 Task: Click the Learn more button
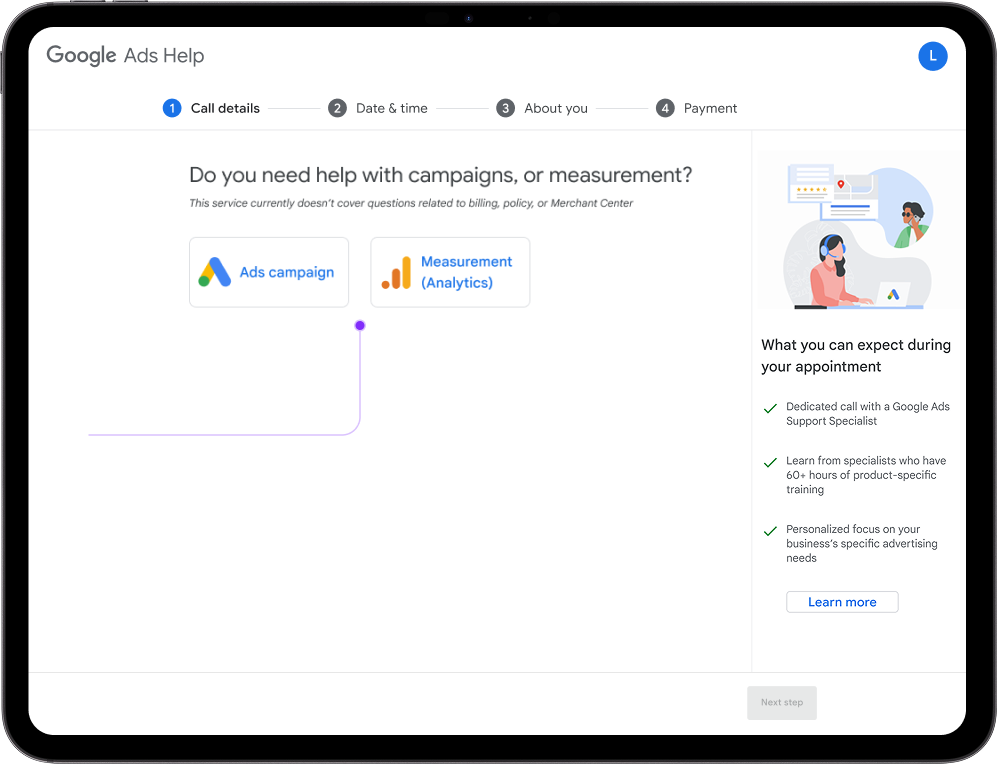tap(842, 602)
